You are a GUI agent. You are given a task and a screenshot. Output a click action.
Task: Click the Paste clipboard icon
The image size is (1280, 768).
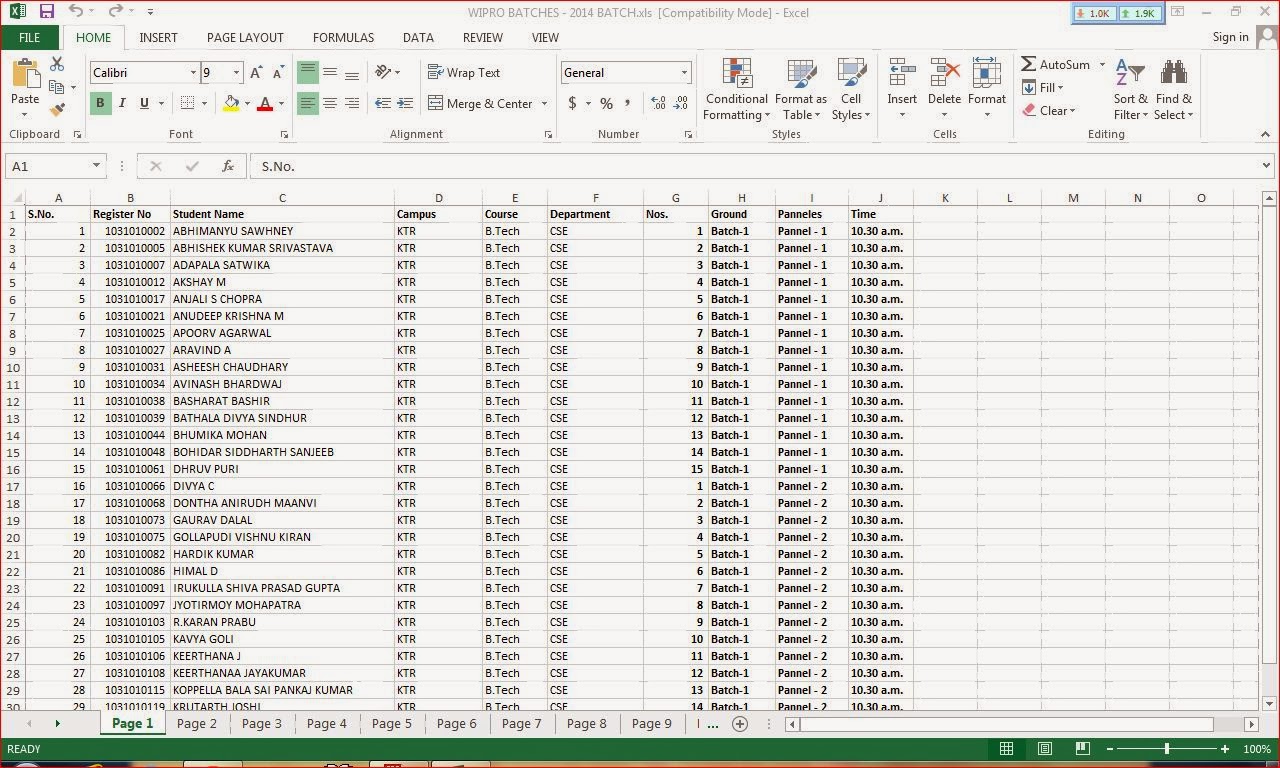pyautogui.click(x=25, y=74)
